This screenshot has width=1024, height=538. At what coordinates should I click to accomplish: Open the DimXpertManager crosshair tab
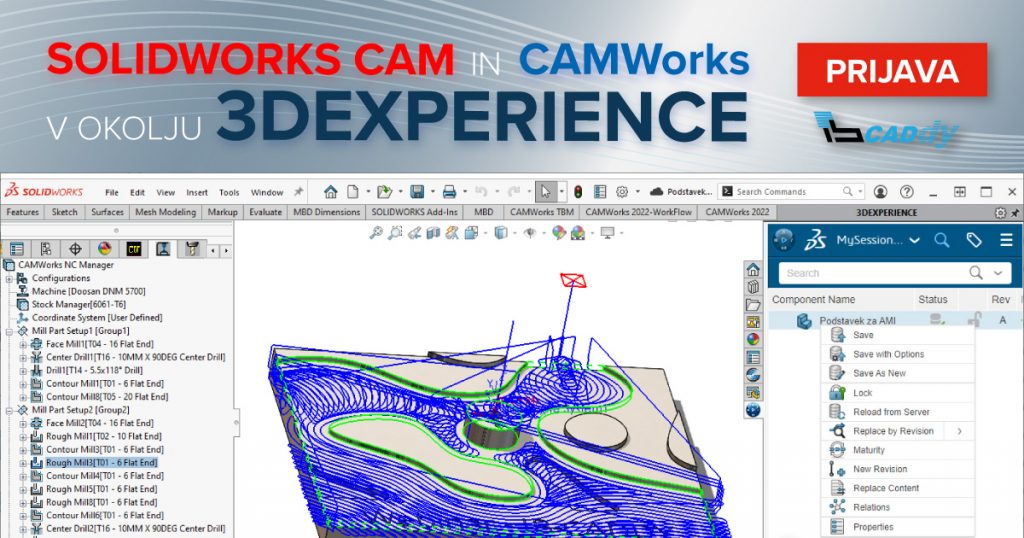coord(75,249)
